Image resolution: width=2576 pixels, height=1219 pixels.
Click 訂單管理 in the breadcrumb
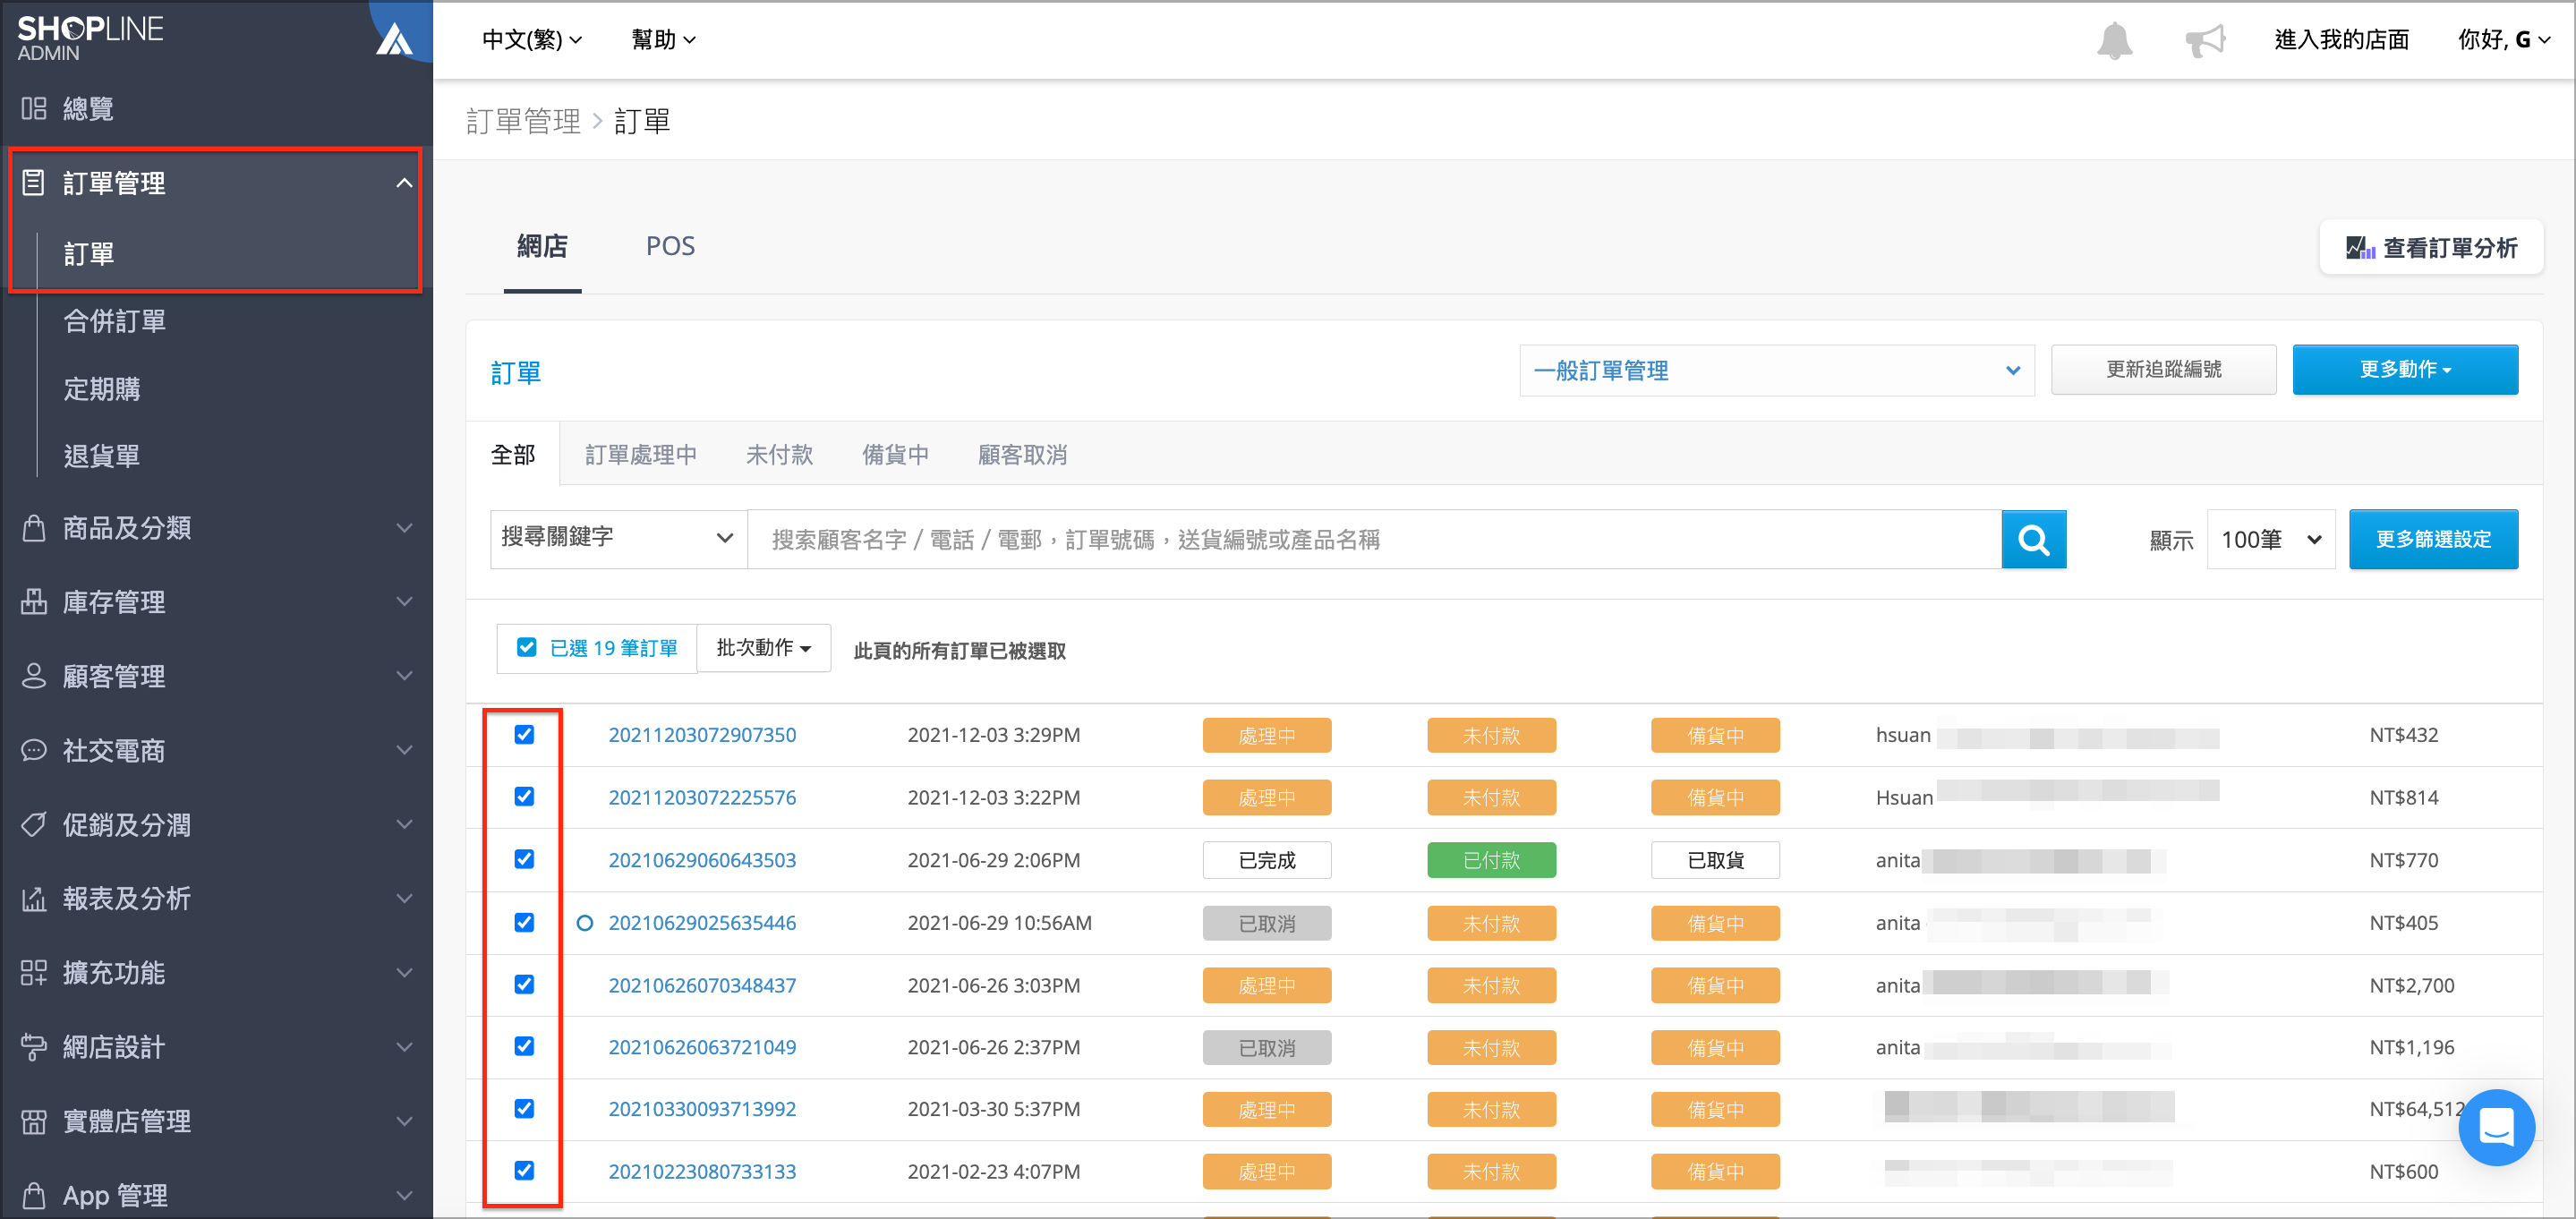[x=523, y=121]
